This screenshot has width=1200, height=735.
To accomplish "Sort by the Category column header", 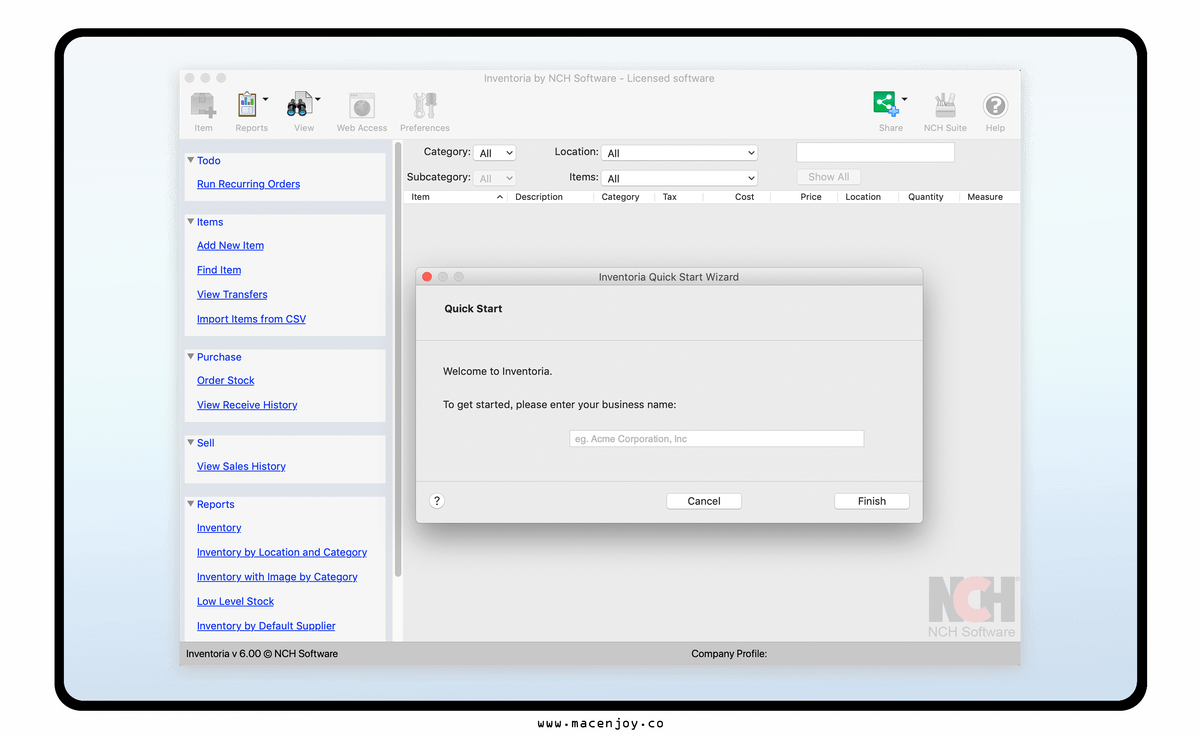I will point(624,197).
